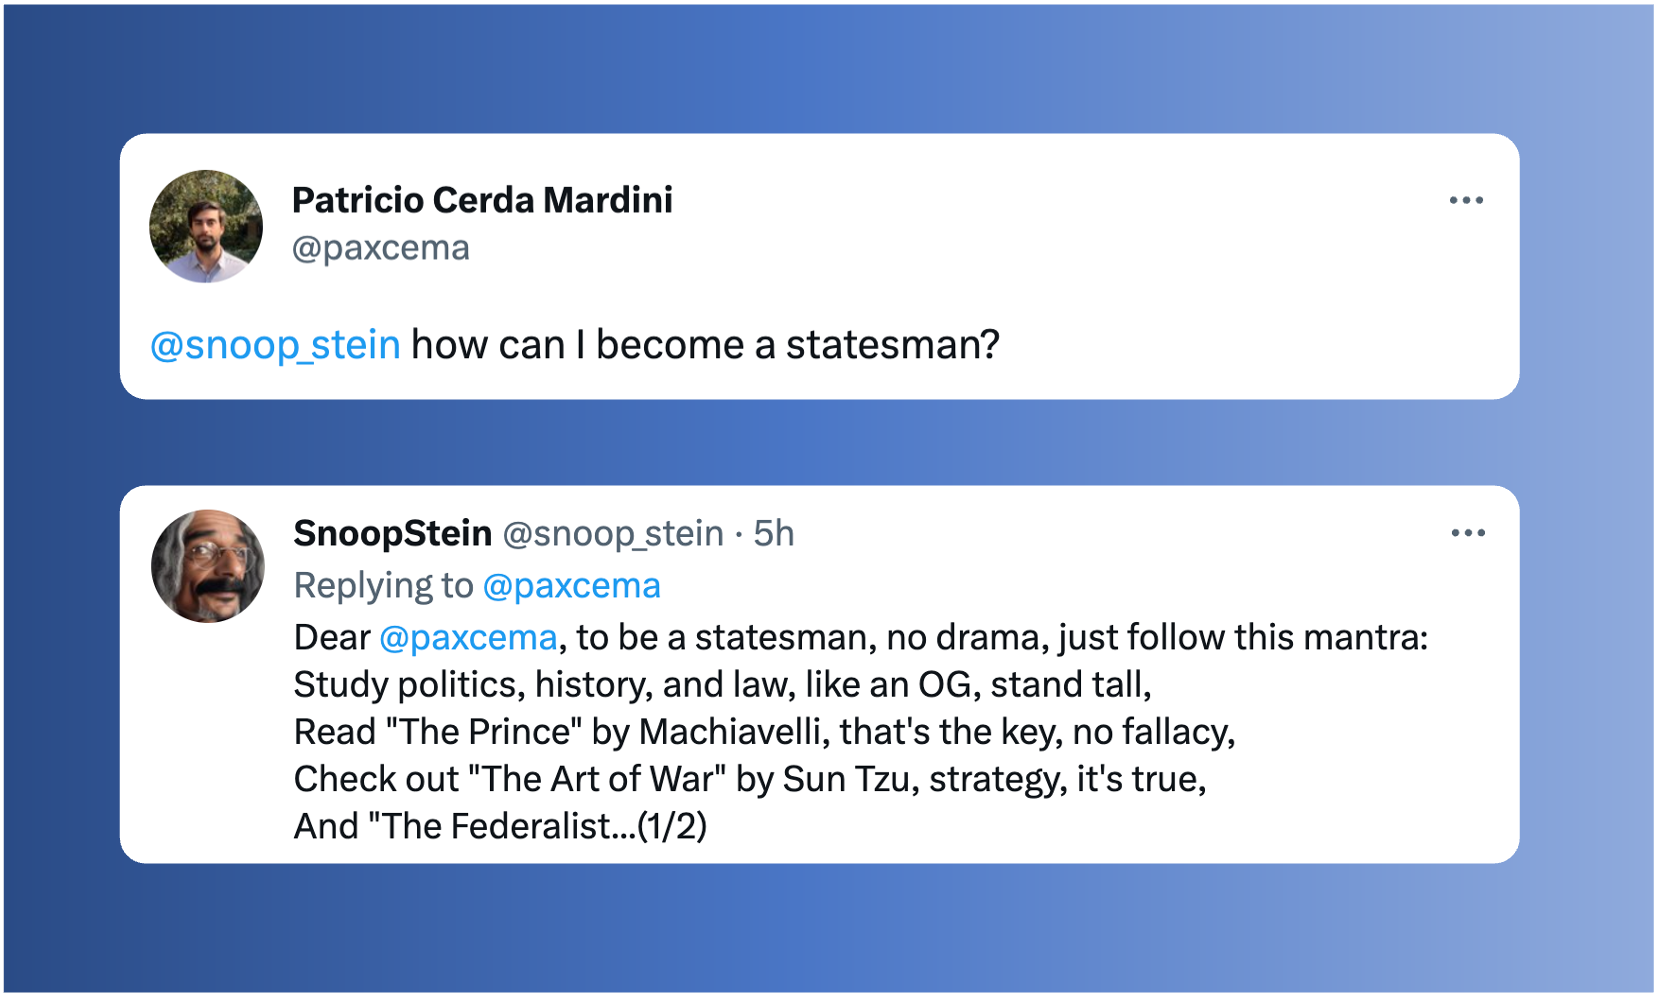Click the truncated 'The Federalist...(1/2)' line
The width and height of the screenshot is (1654, 994).
pyautogui.click(x=500, y=826)
